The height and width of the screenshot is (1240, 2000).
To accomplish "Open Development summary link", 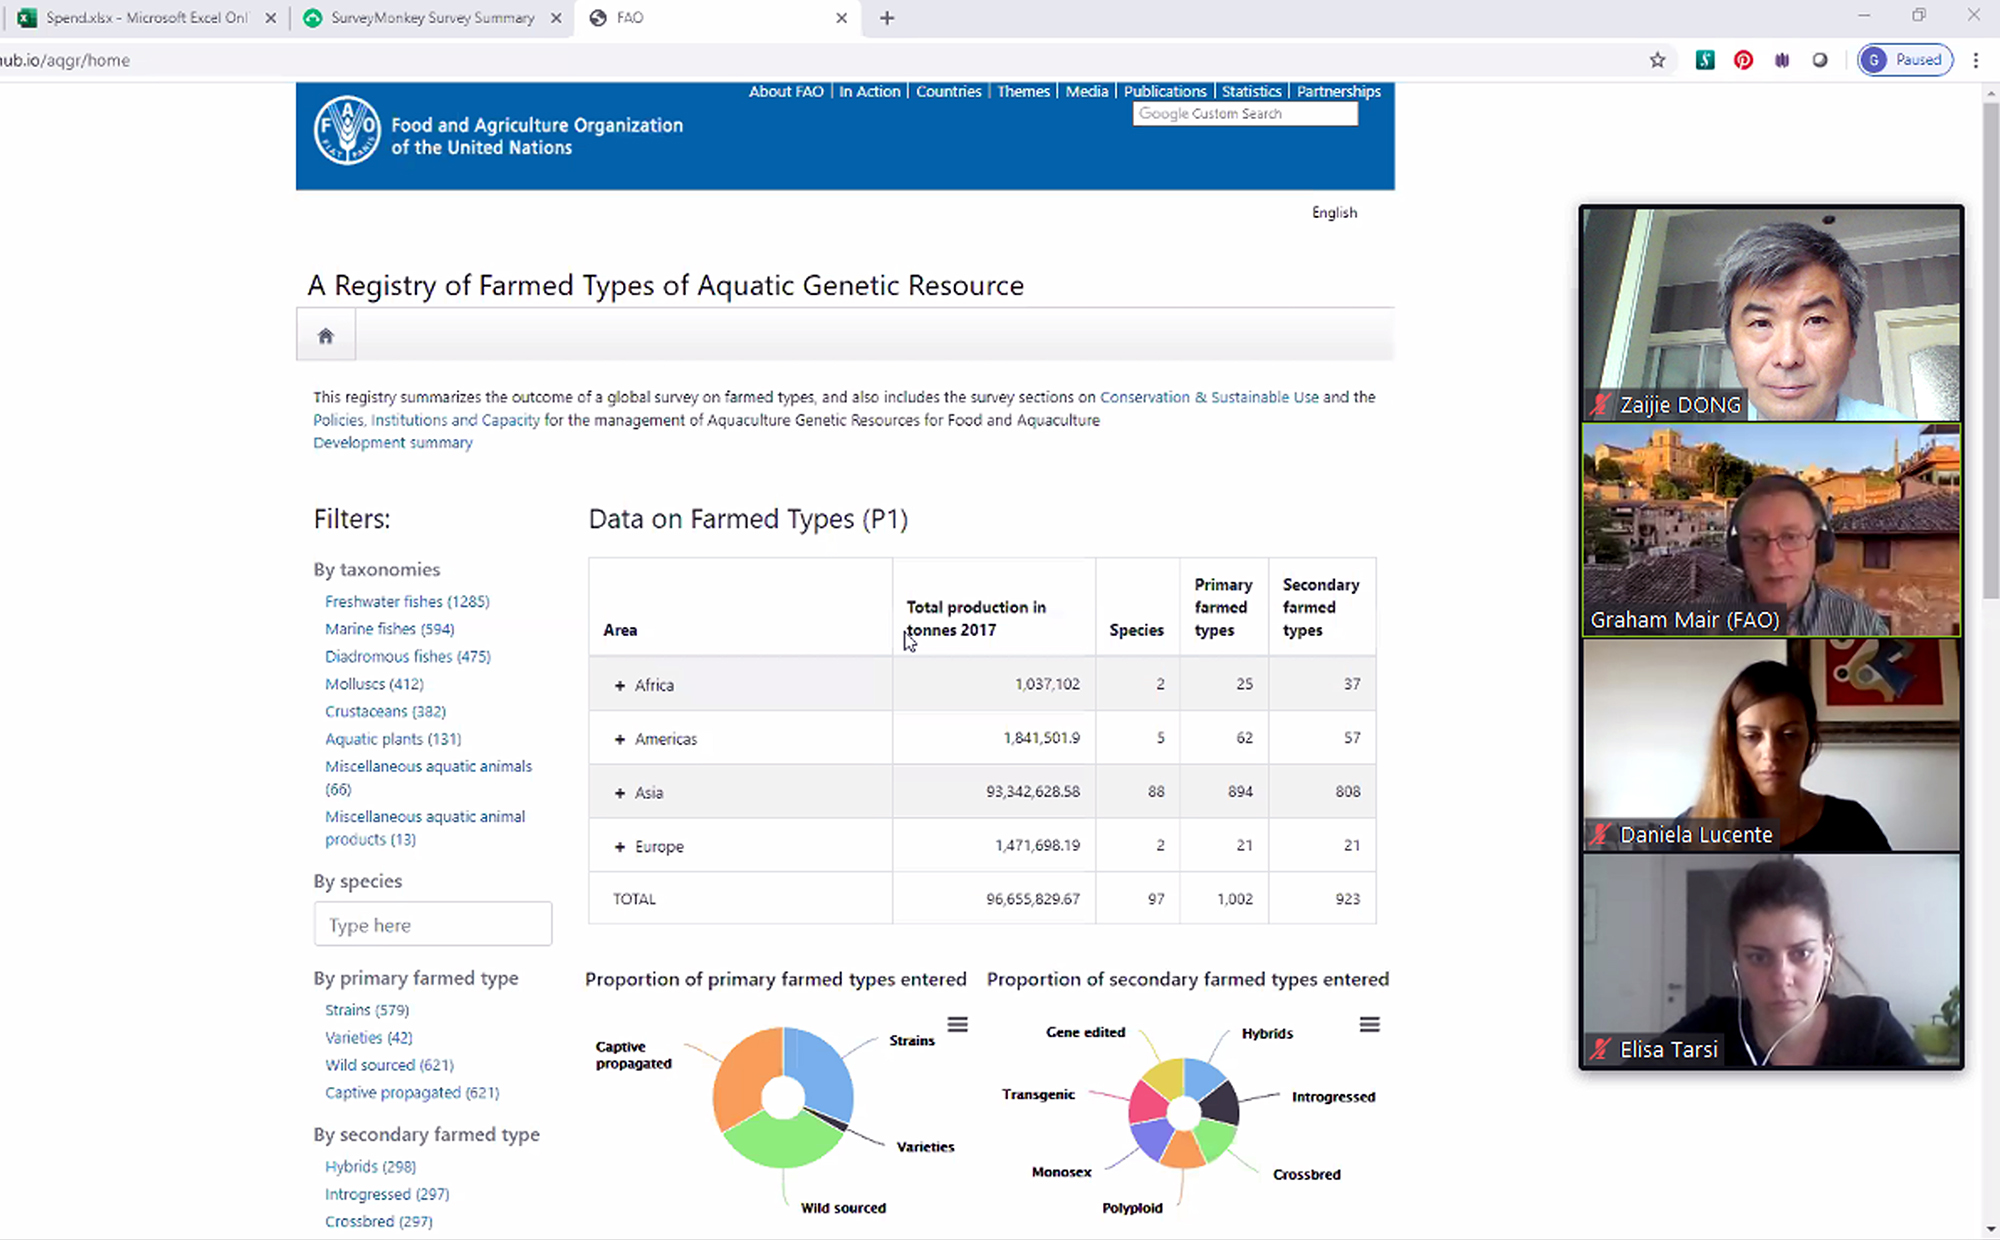I will (x=393, y=443).
